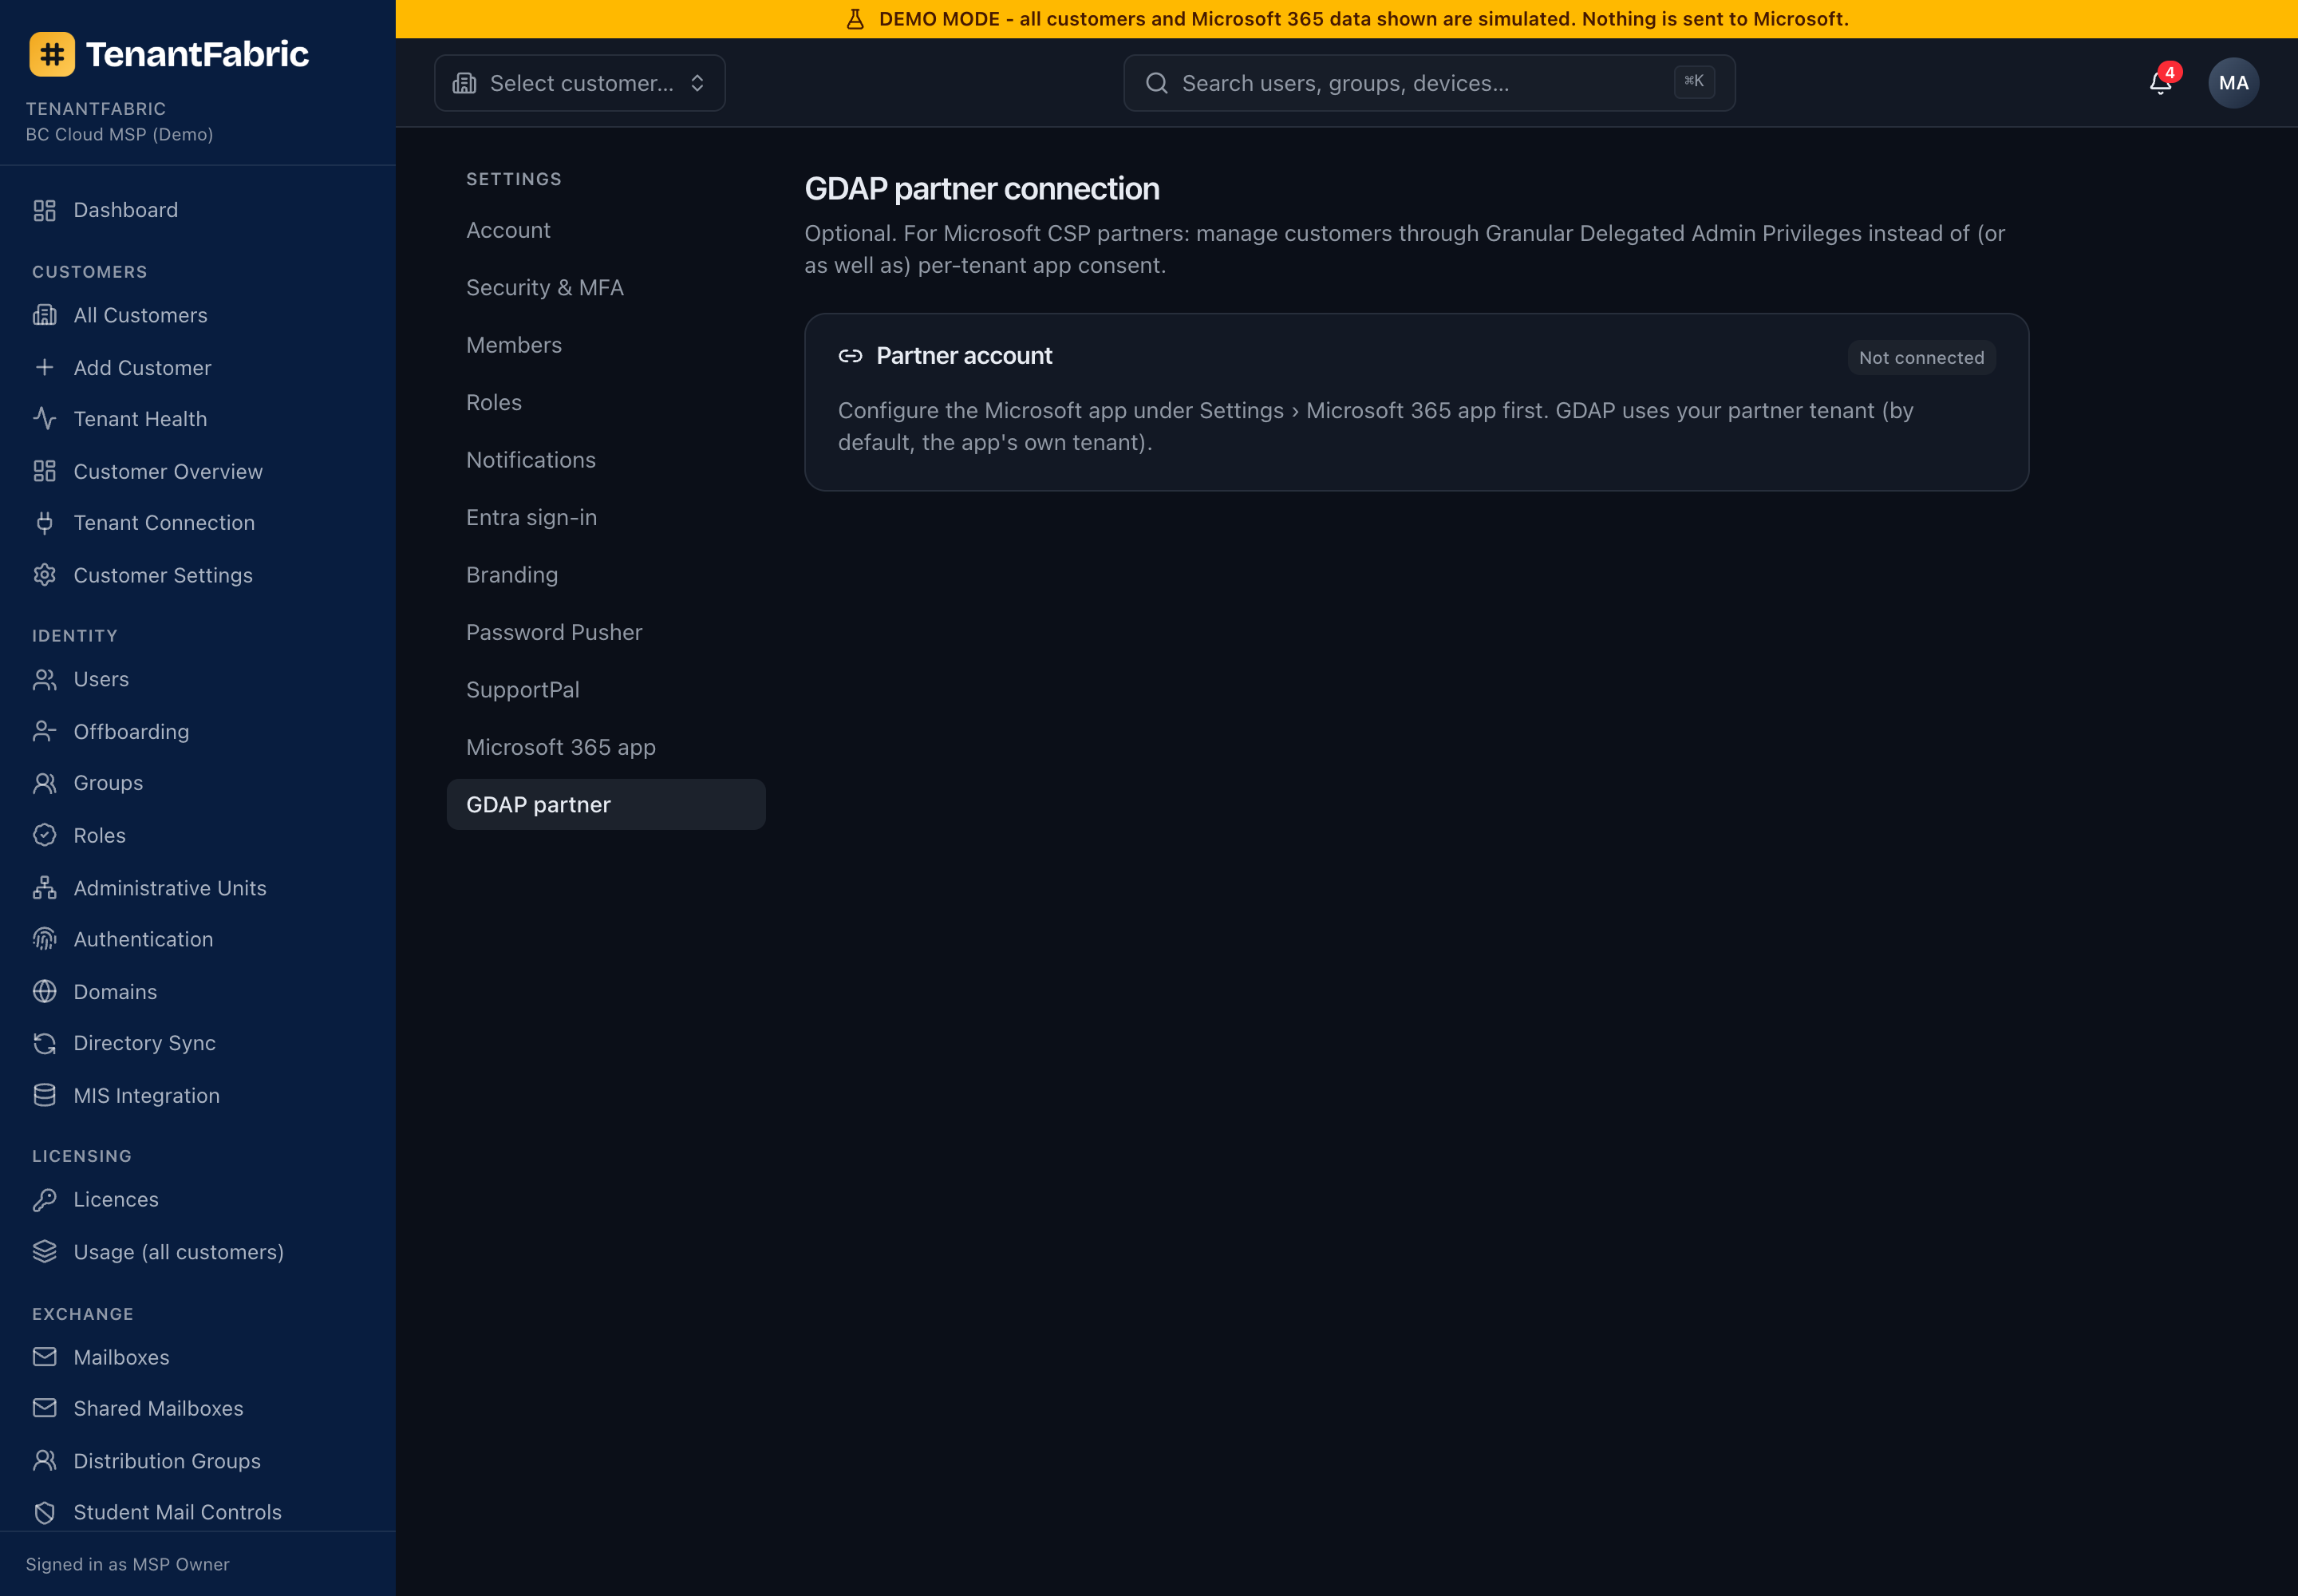Image resolution: width=2298 pixels, height=1596 pixels.
Task: Click the MIS Integration database icon
Action: [44, 1095]
